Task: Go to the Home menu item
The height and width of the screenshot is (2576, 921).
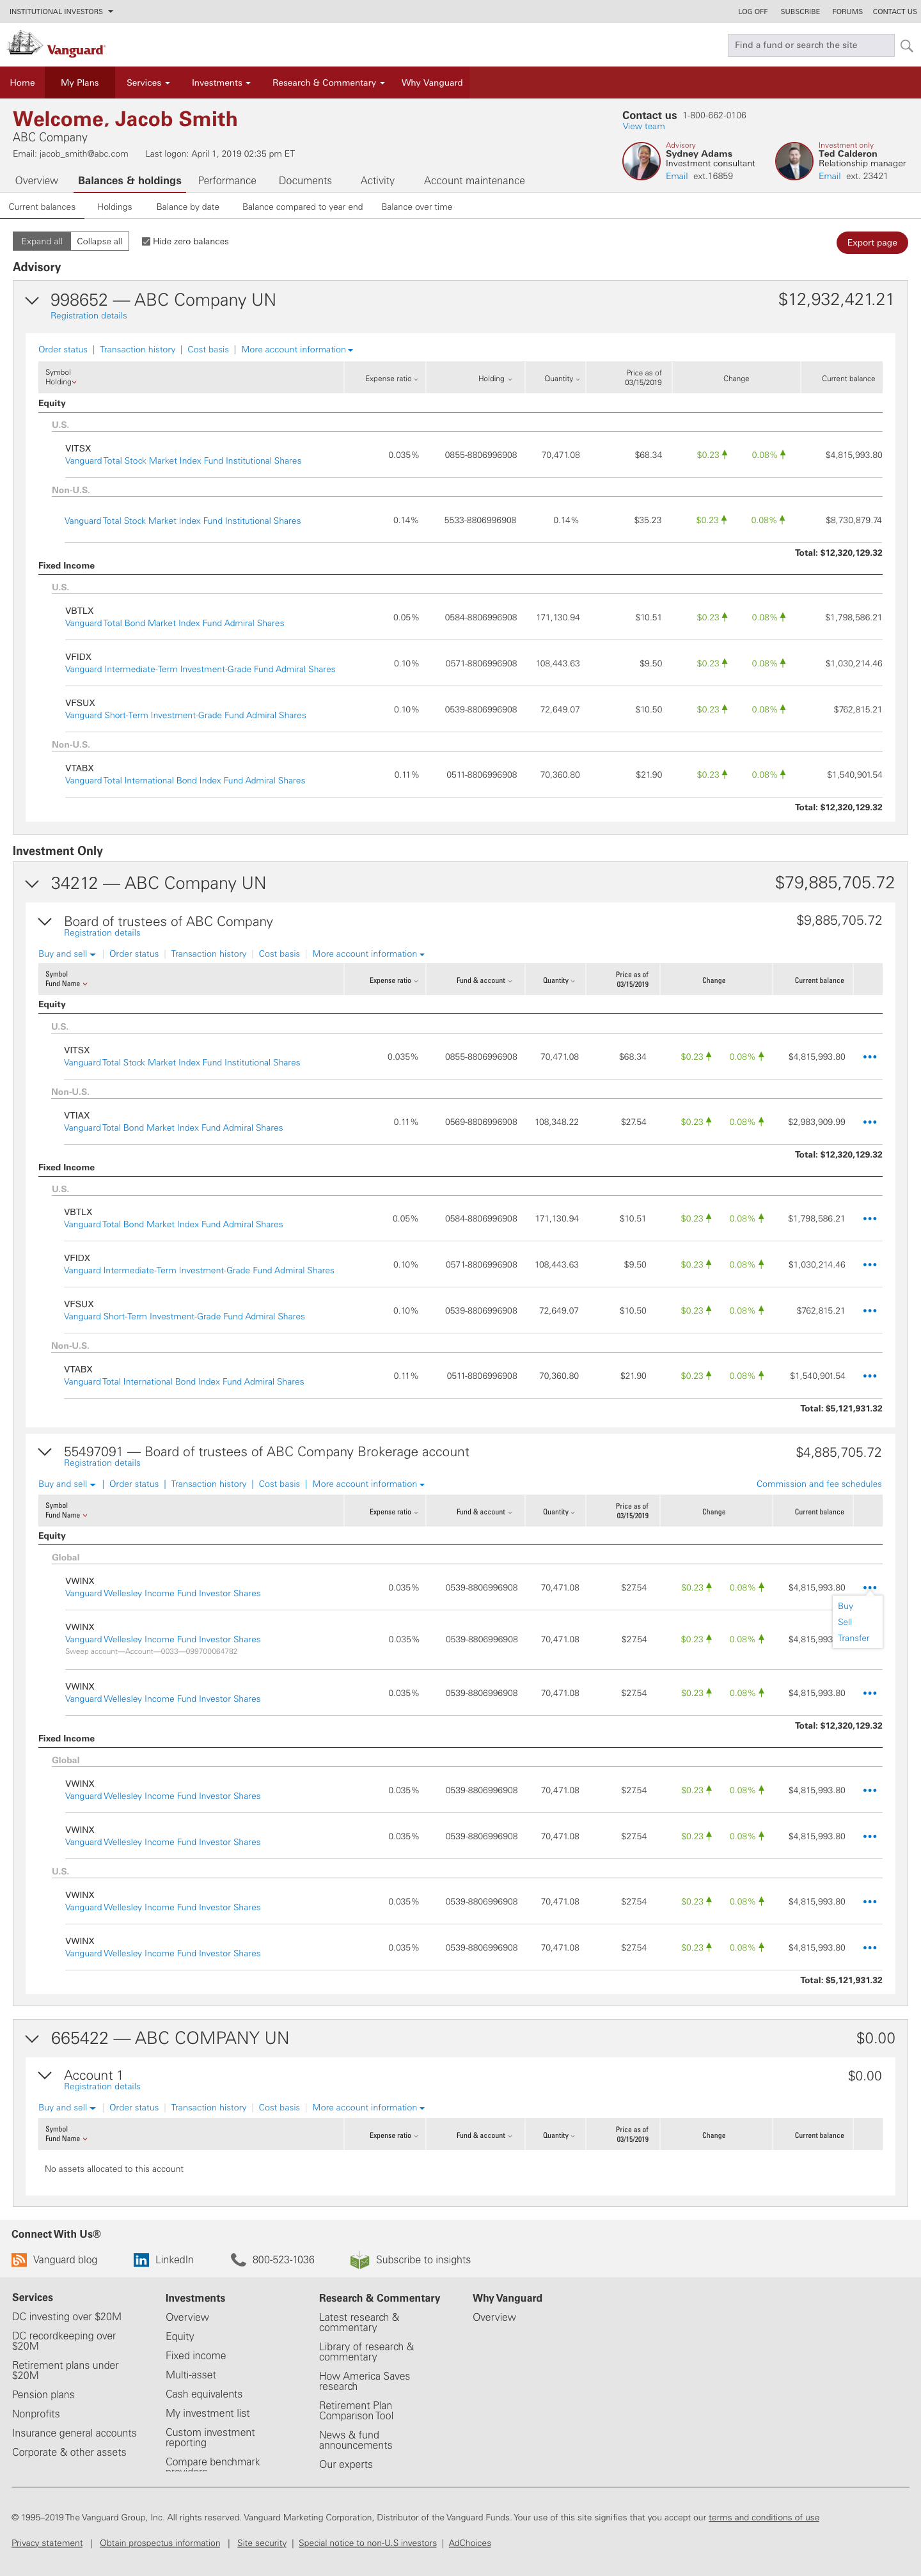Action: [22, 83]
